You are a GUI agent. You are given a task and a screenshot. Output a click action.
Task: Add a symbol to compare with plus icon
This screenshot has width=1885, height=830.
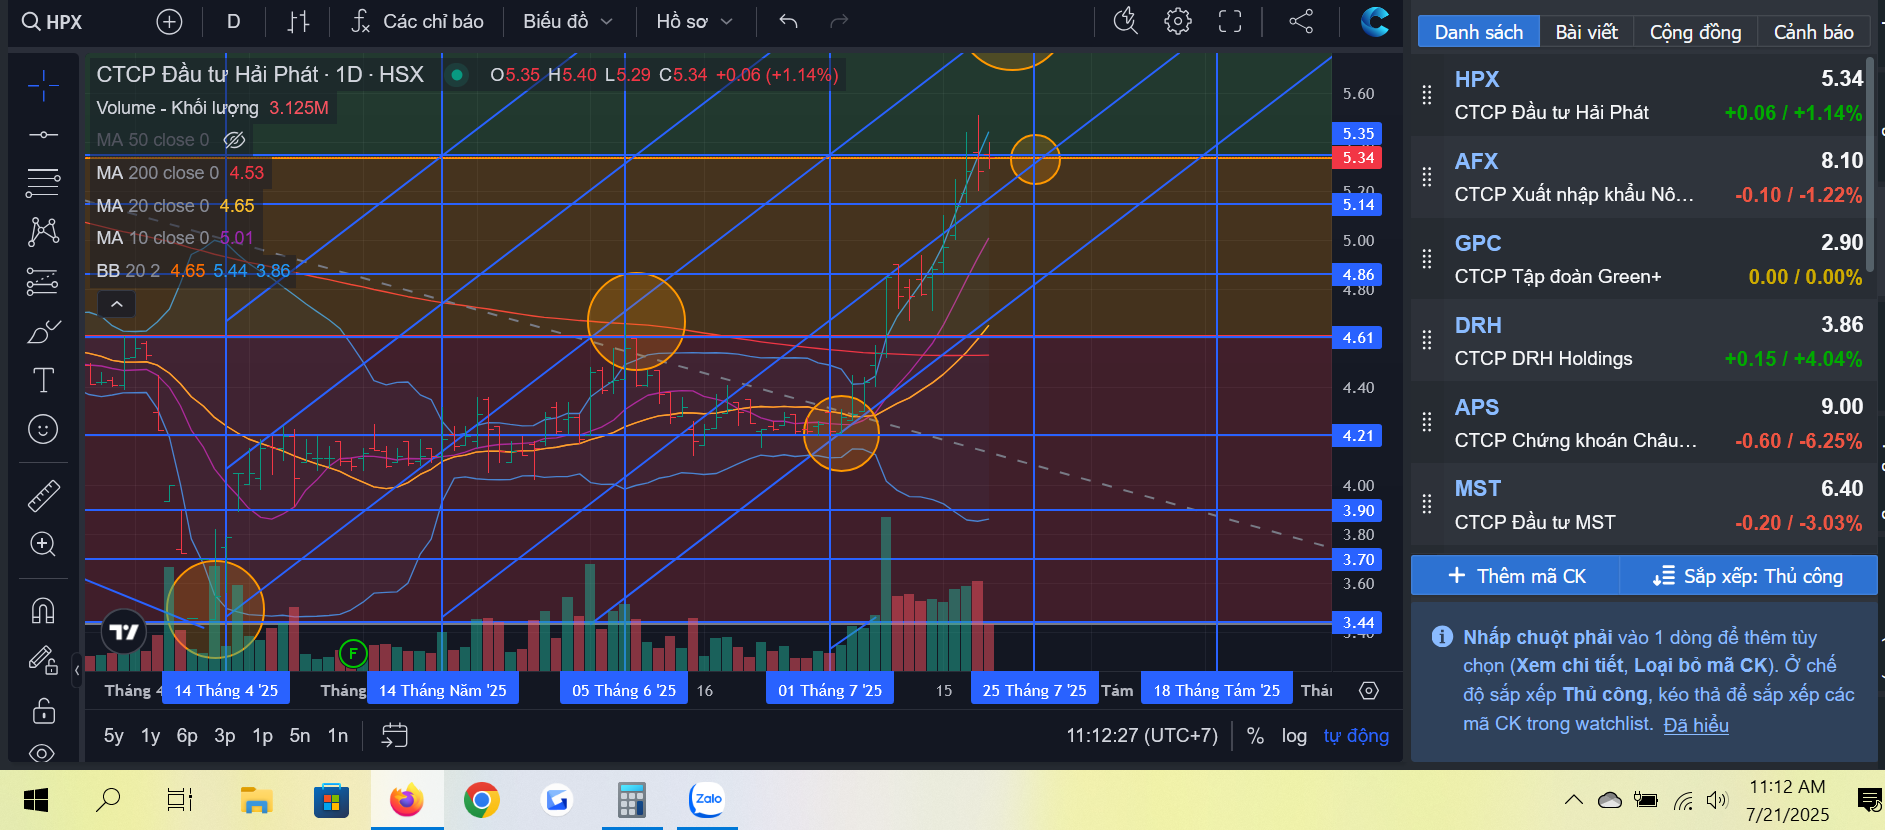click(170, 22)
